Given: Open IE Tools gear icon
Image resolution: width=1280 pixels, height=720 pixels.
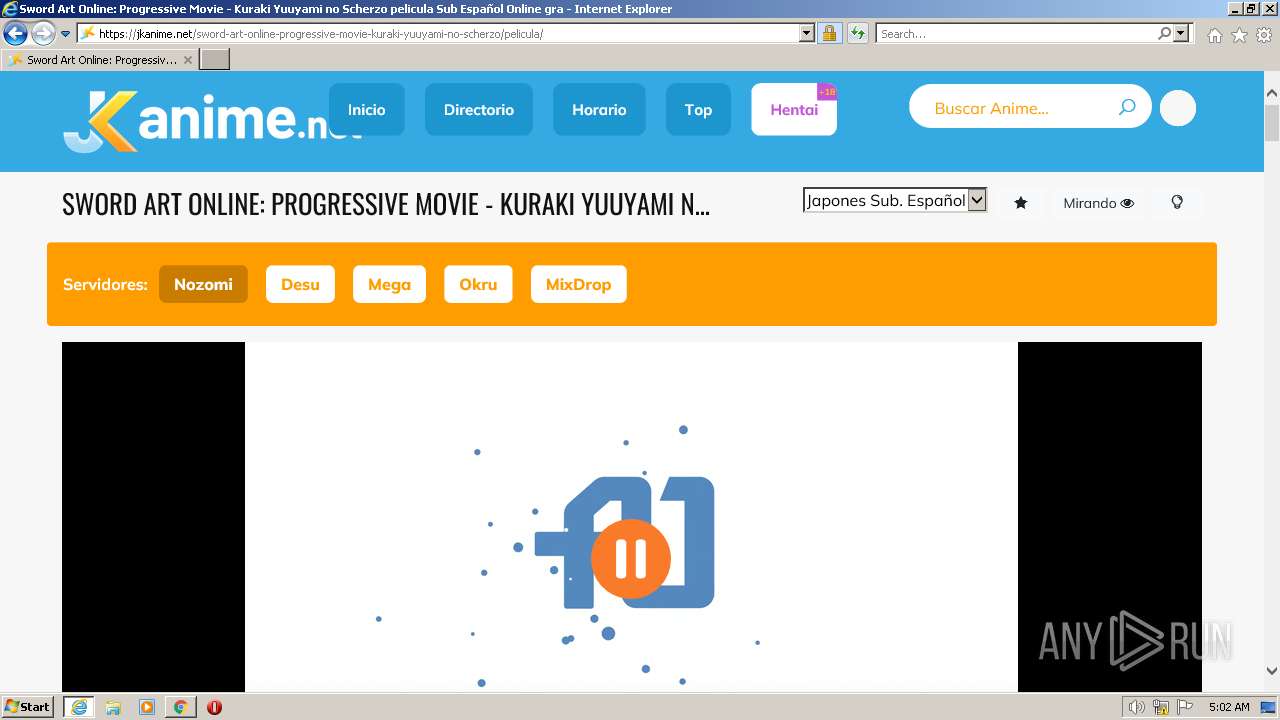Looking at the screenshot, I should pyautogui.click(x=1264, y=35).
